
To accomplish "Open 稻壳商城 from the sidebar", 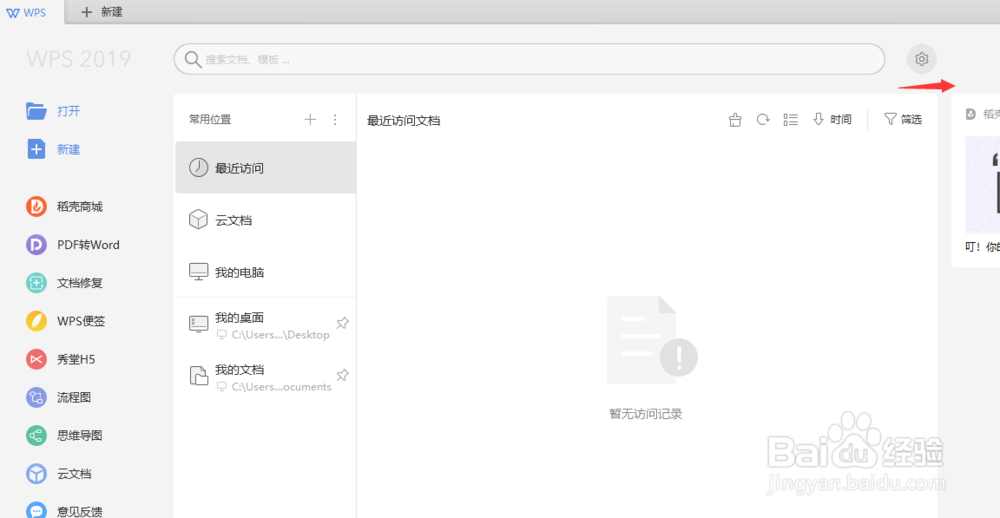I will point(64,207).
